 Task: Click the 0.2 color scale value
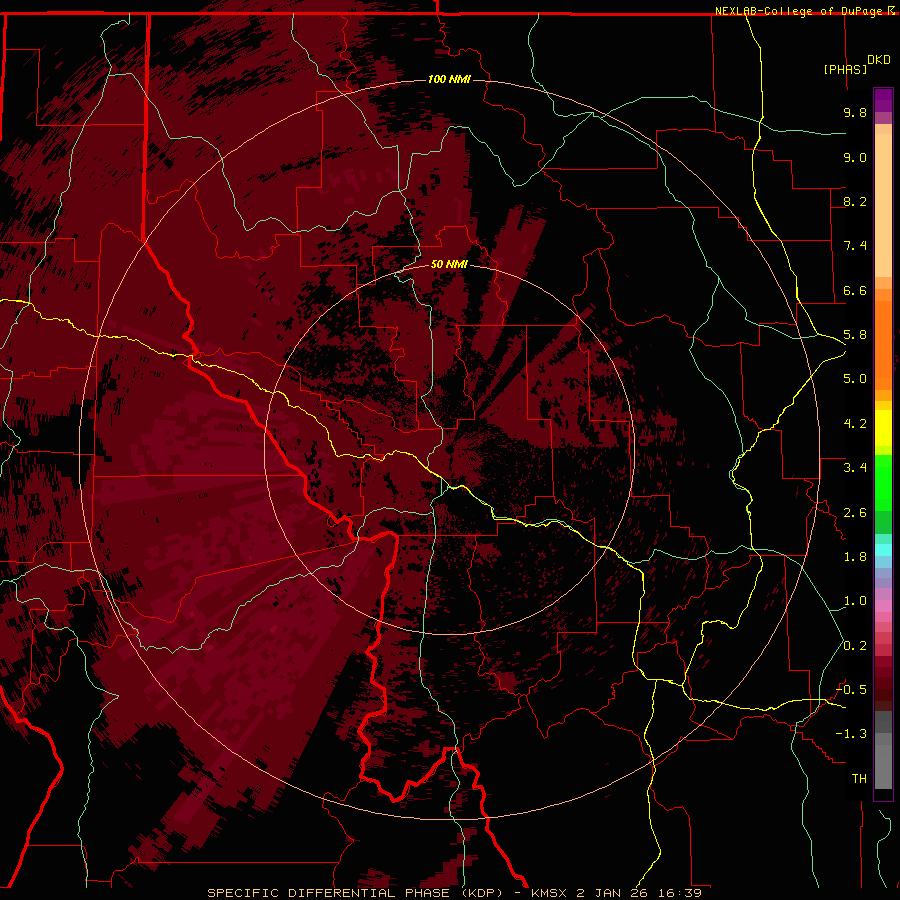pos(855,646)
